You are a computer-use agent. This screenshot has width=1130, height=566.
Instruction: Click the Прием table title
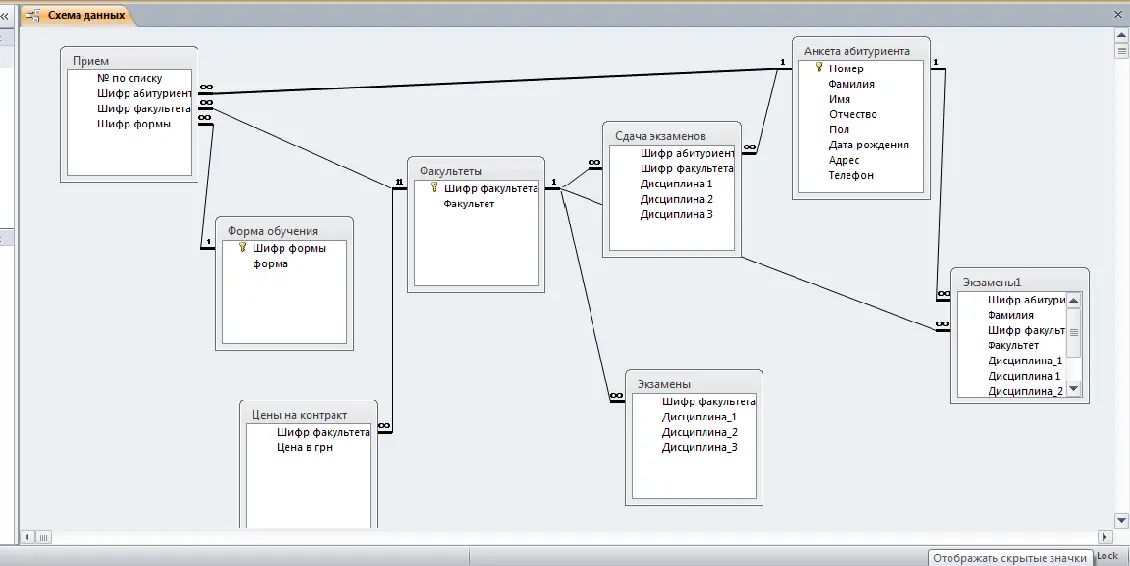[91, 61]
